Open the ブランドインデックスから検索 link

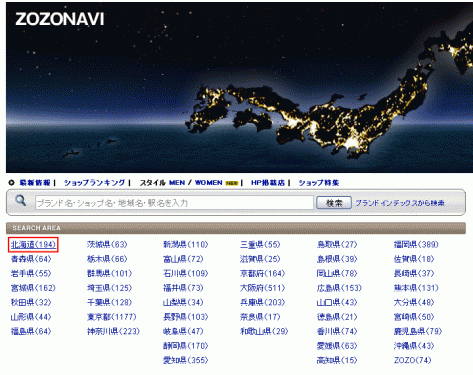pos(400,203)
